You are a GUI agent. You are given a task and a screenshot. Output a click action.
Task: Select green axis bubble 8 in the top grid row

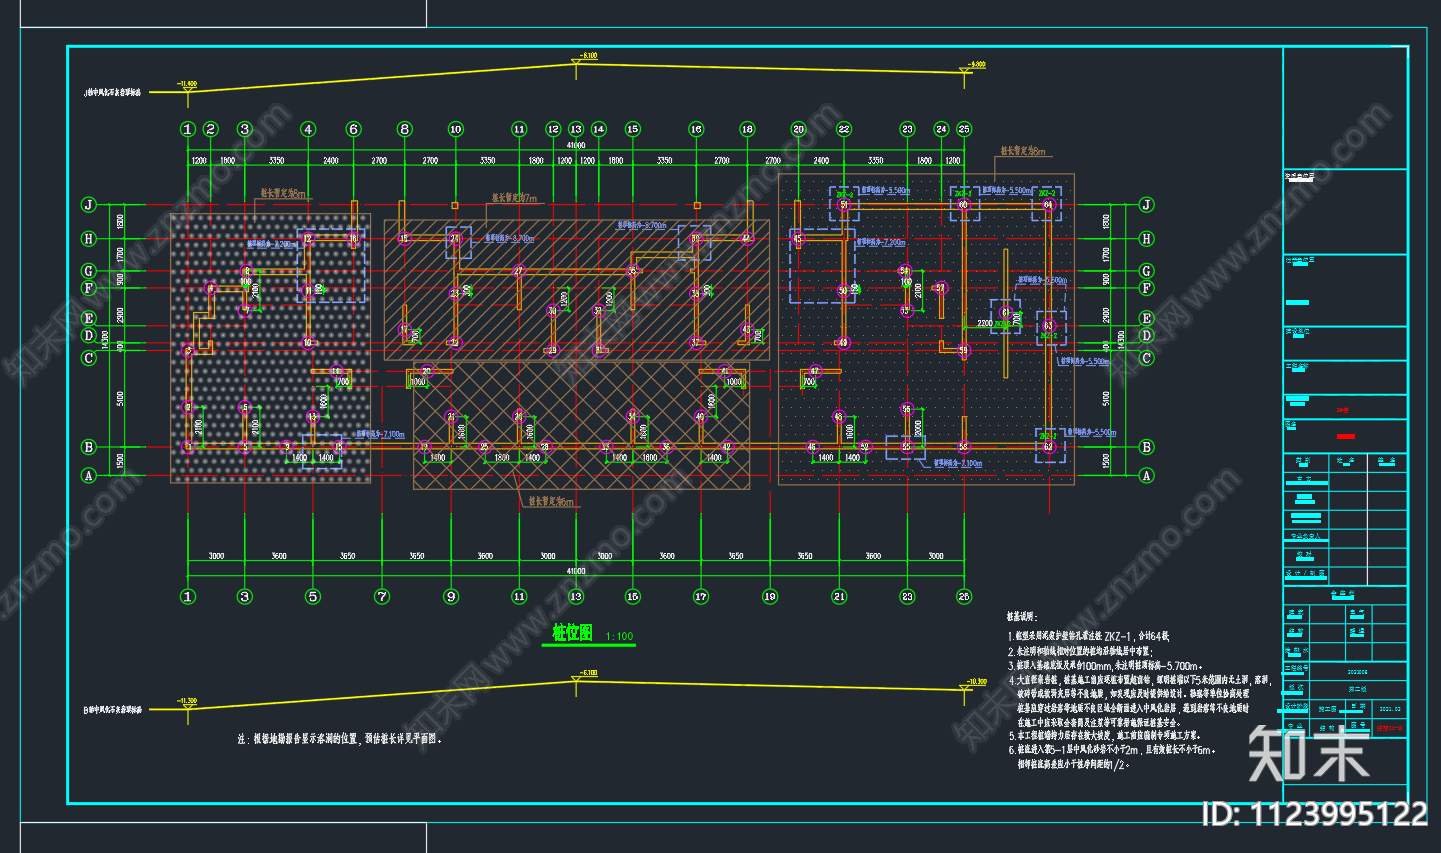(x=404, y=129)
